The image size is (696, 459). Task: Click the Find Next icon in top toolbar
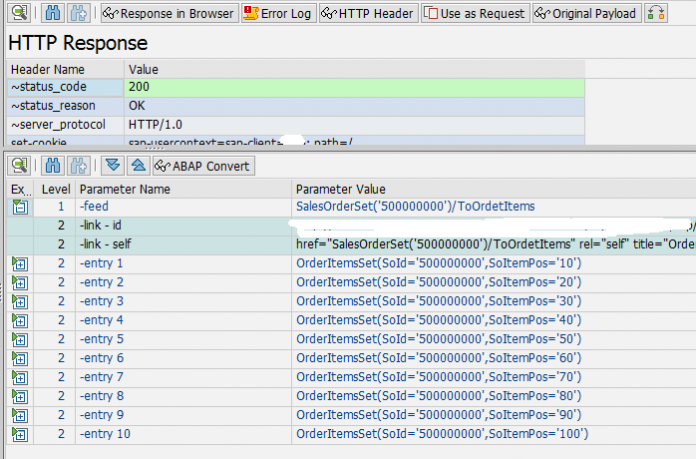click(79, 13)
